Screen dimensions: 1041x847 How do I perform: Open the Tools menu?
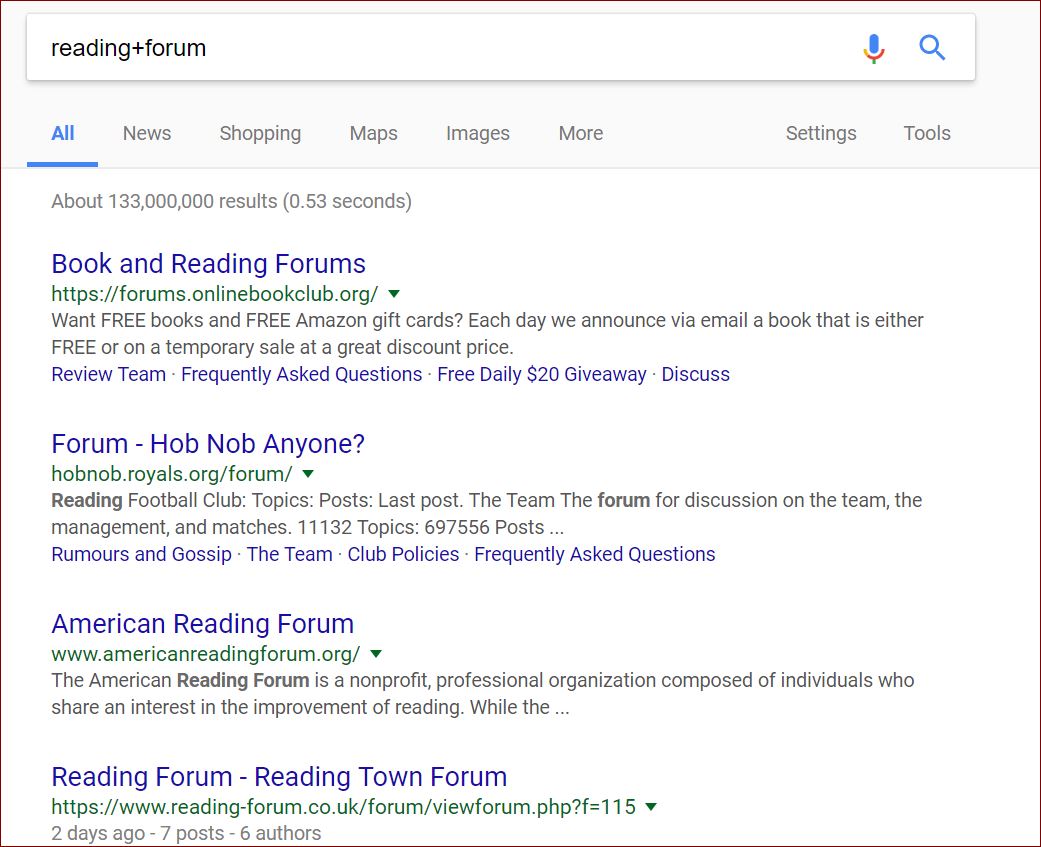coord(926,133)
